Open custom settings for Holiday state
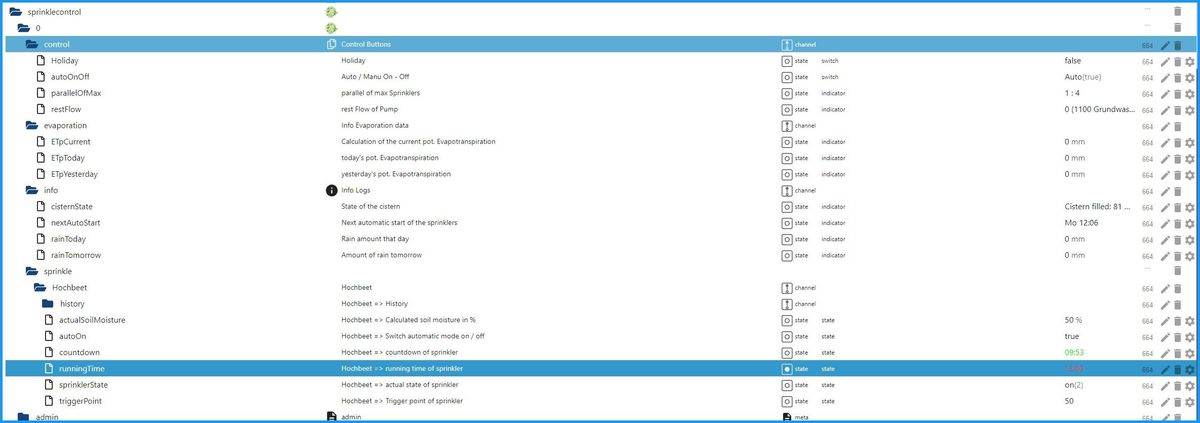The width and height of the screenshot is (1200, 423). coord(1189,61)
